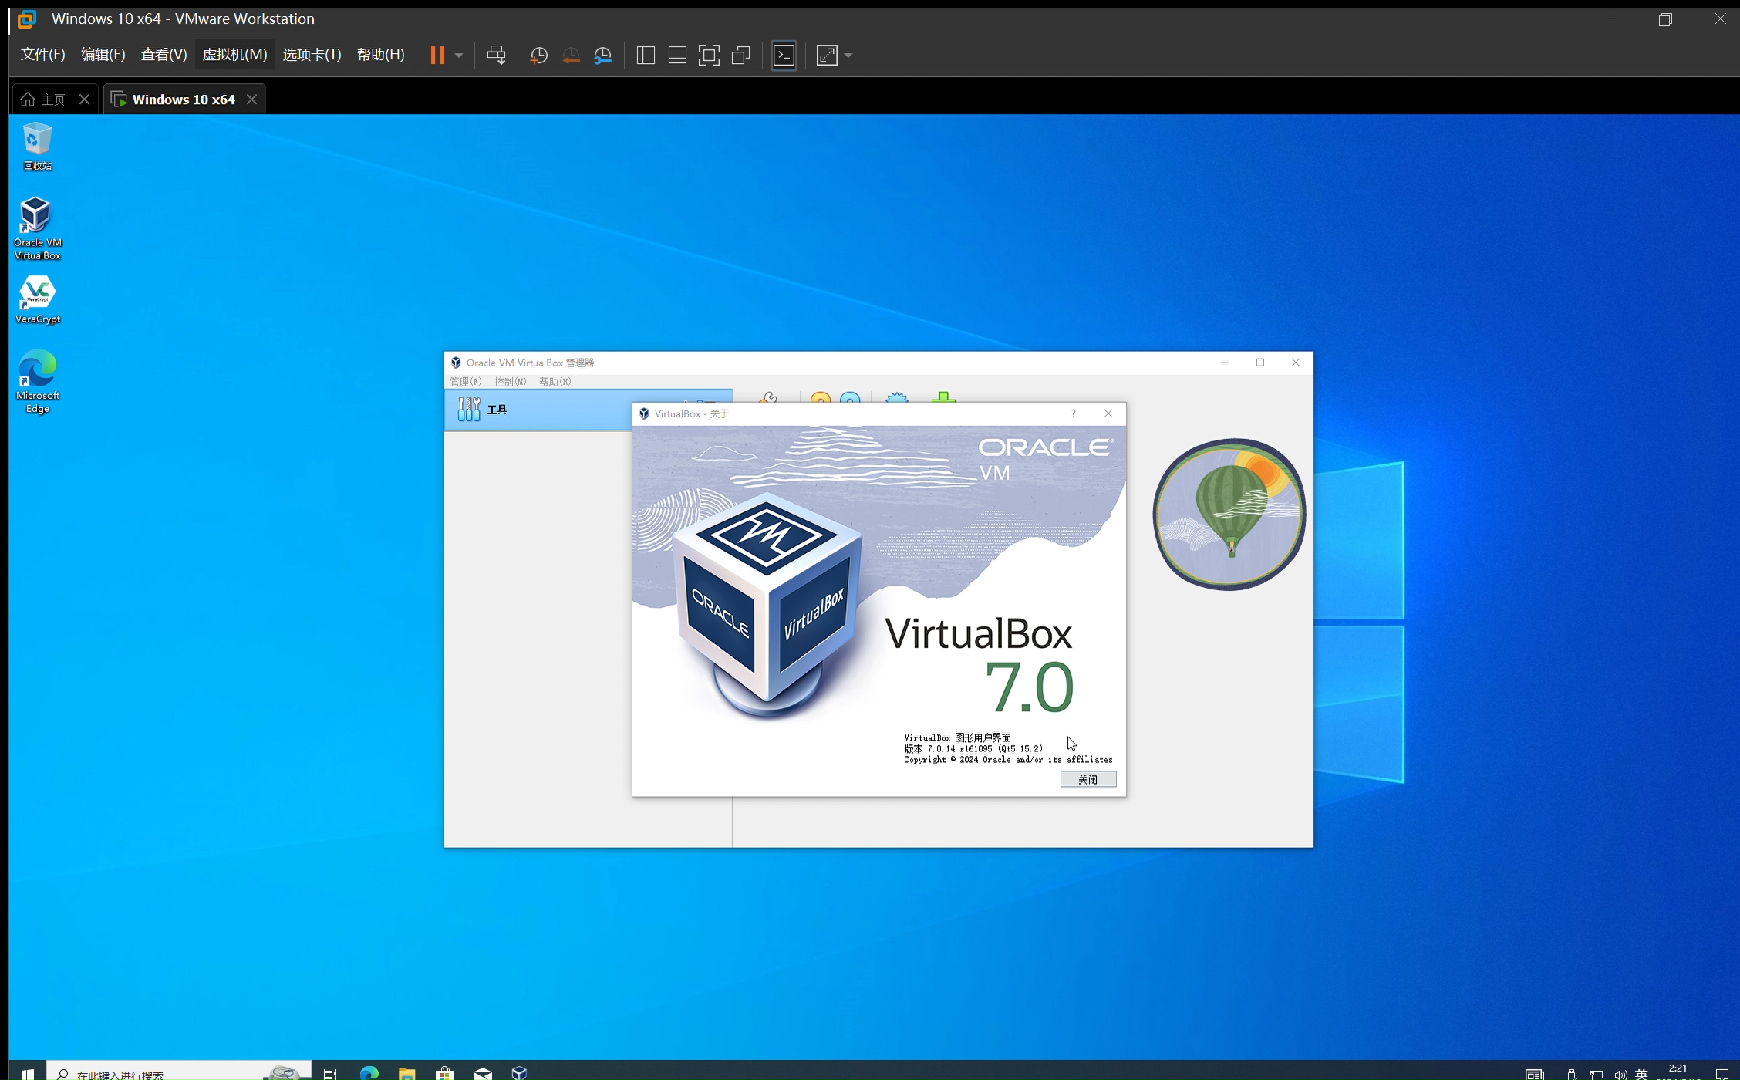The image size is (1740, 1080).
Task: Toggle the VMware library sidebar icon
Action: coord(646,55)
